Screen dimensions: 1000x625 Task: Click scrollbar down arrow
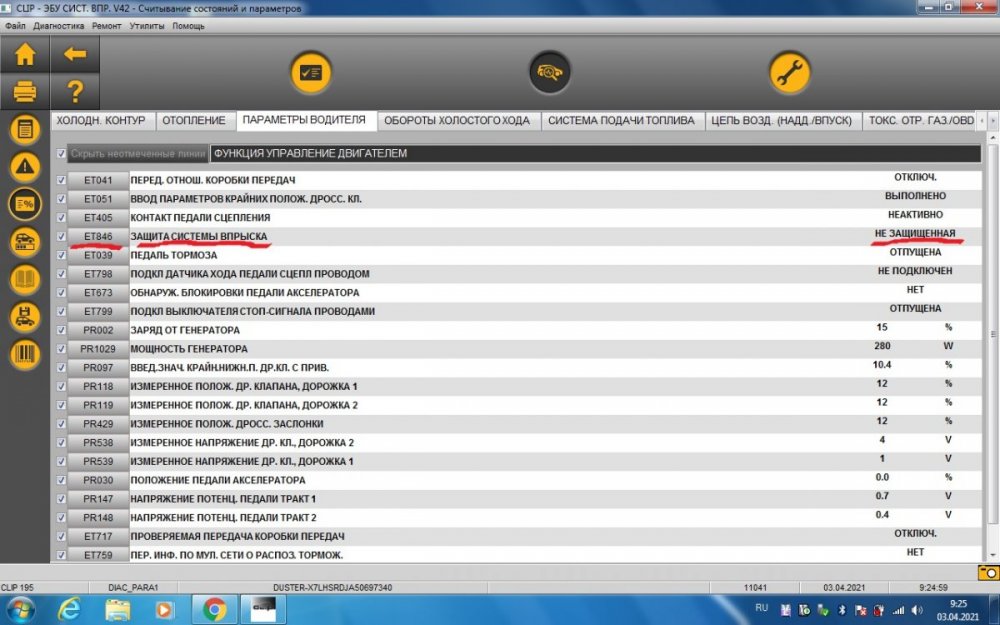(x=993, y=555)
